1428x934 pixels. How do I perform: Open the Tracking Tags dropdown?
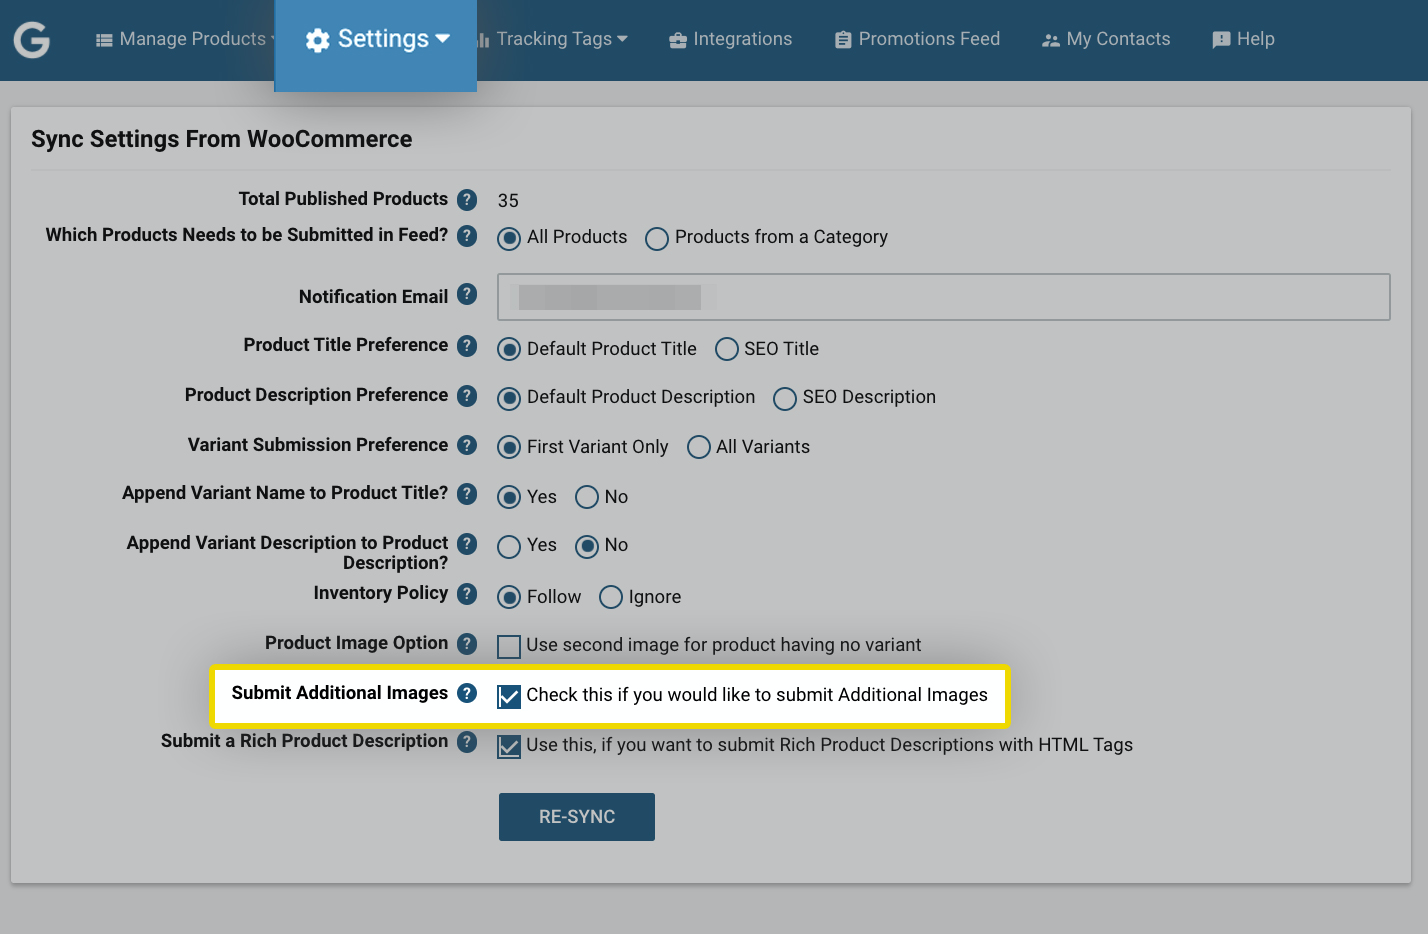tap(553, 39)
